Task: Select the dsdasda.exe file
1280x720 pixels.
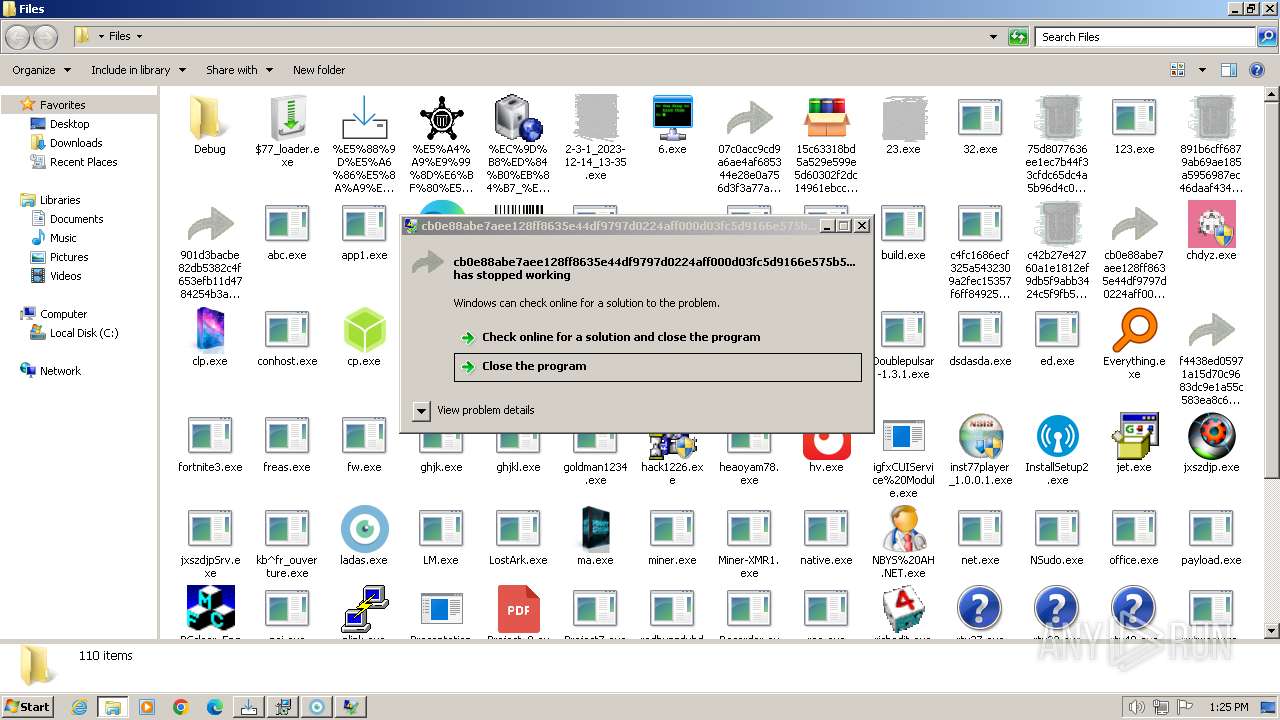Action: pyautogui.click(x=980, y=330)
